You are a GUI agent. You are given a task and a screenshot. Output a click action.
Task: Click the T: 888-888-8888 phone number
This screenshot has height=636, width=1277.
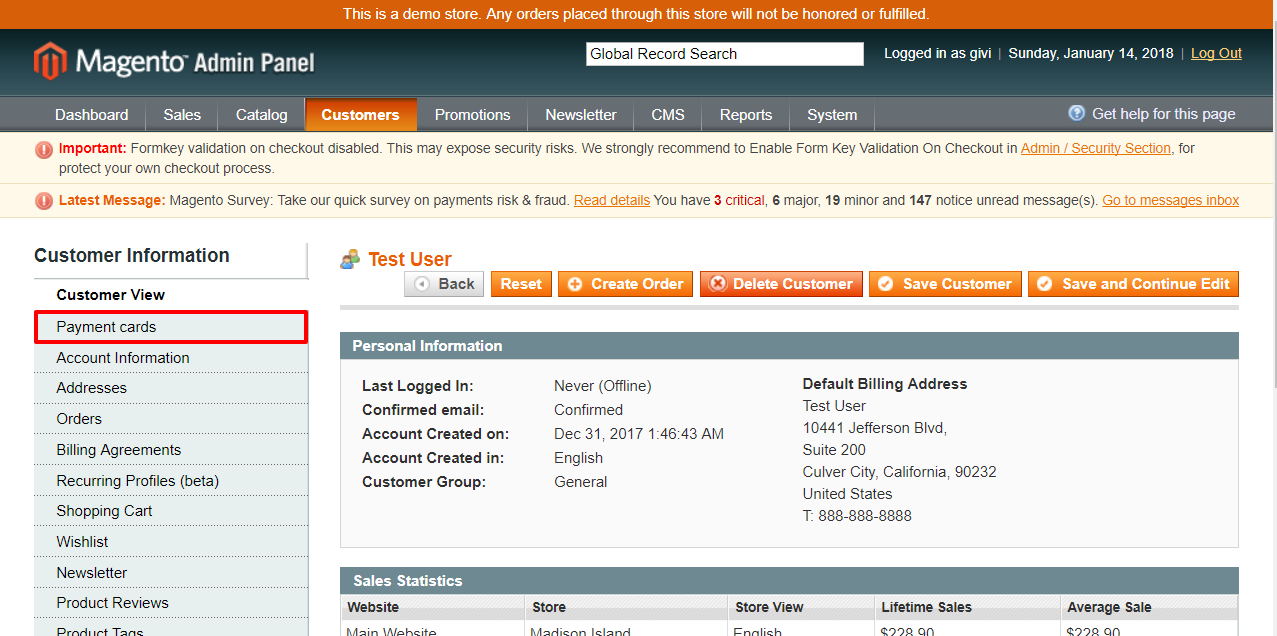click(857, 516)
